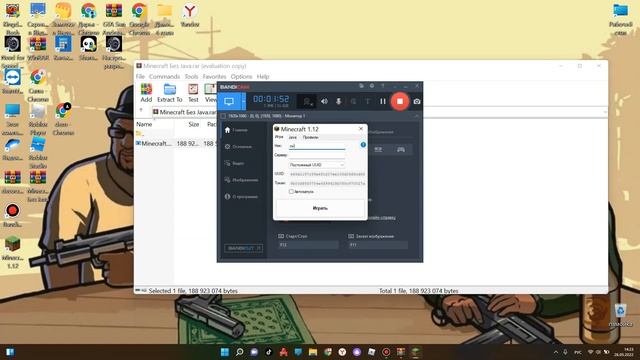Click the Bandicam mouse effect icon
Viewport: 640px width, 360px height.
point(353,101)
